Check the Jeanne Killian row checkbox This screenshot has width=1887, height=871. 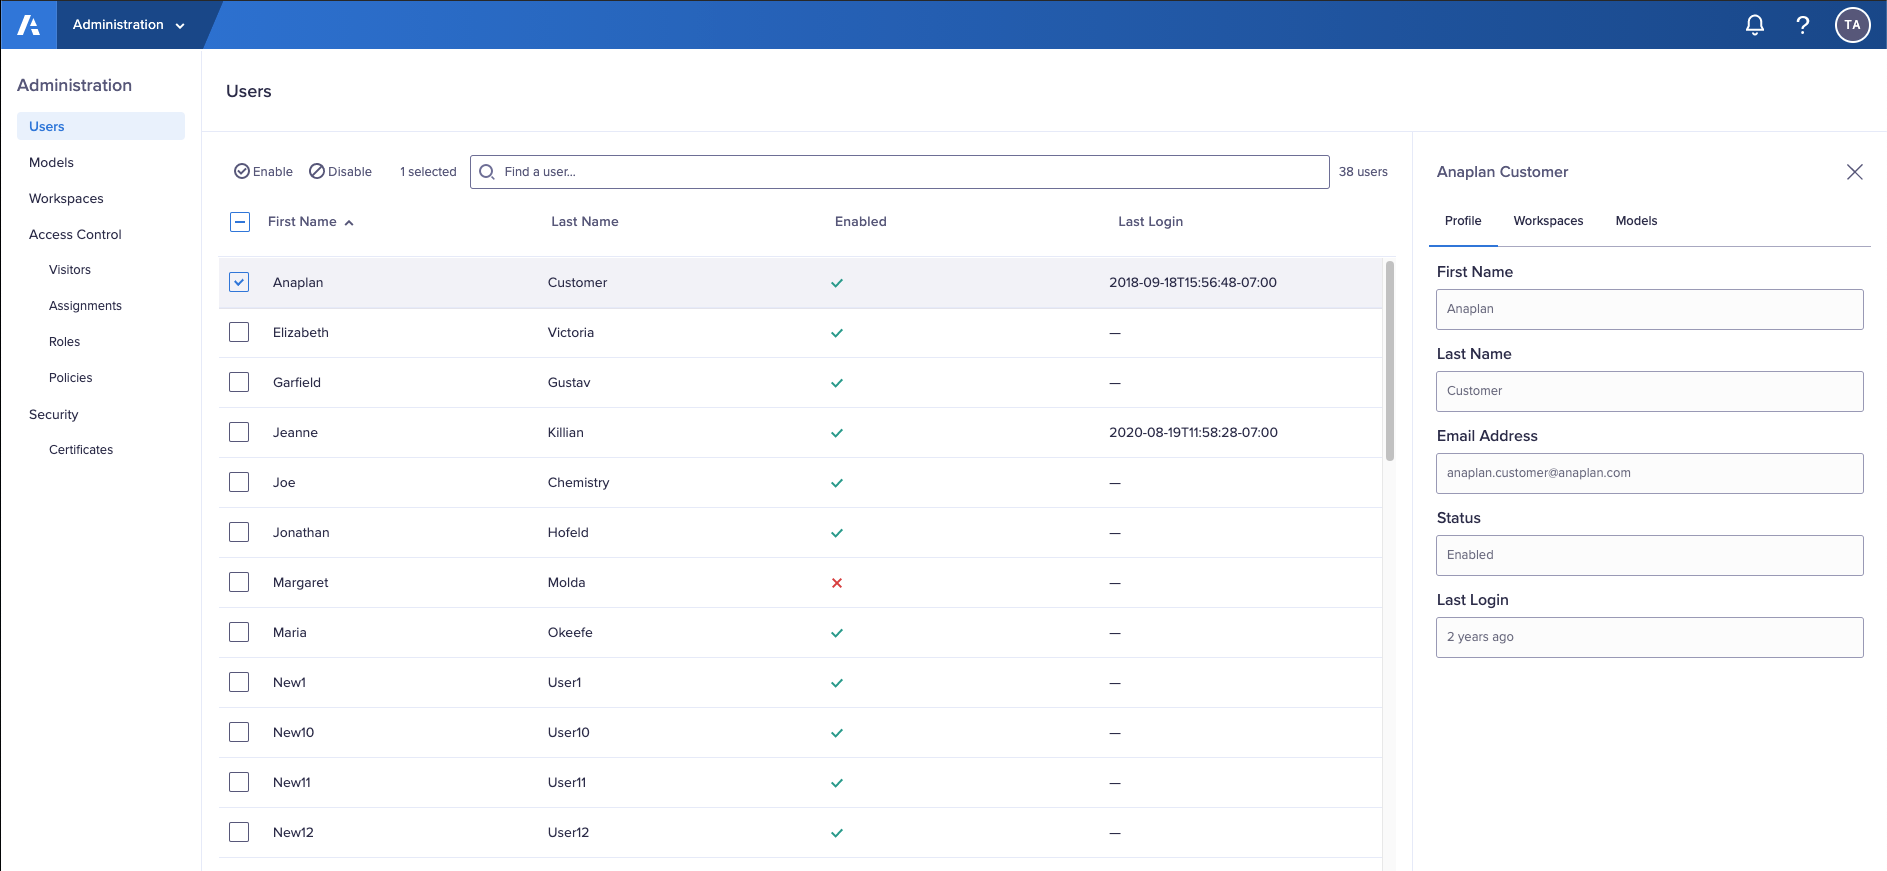pyautogui.click(x=239, y=432)
